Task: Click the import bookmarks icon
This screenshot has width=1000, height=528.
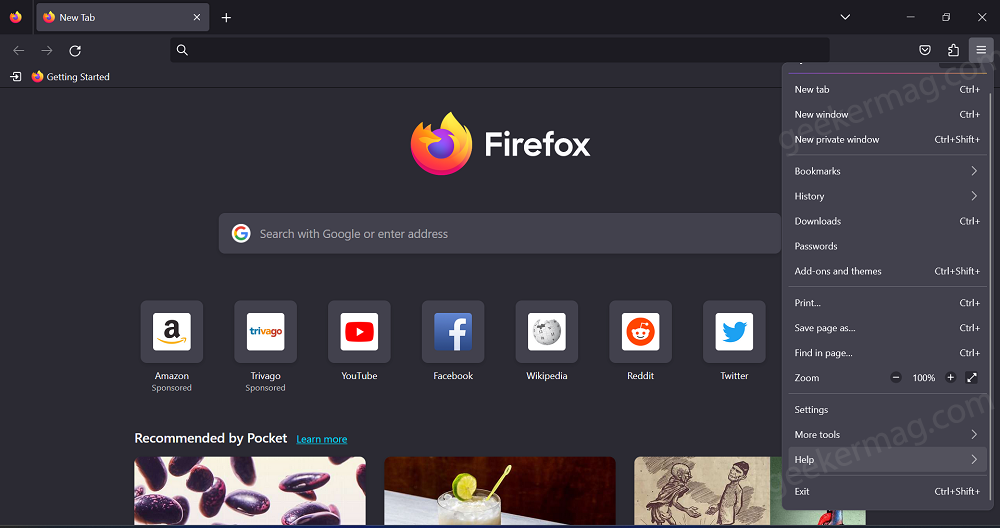Action: click(16, 77)
